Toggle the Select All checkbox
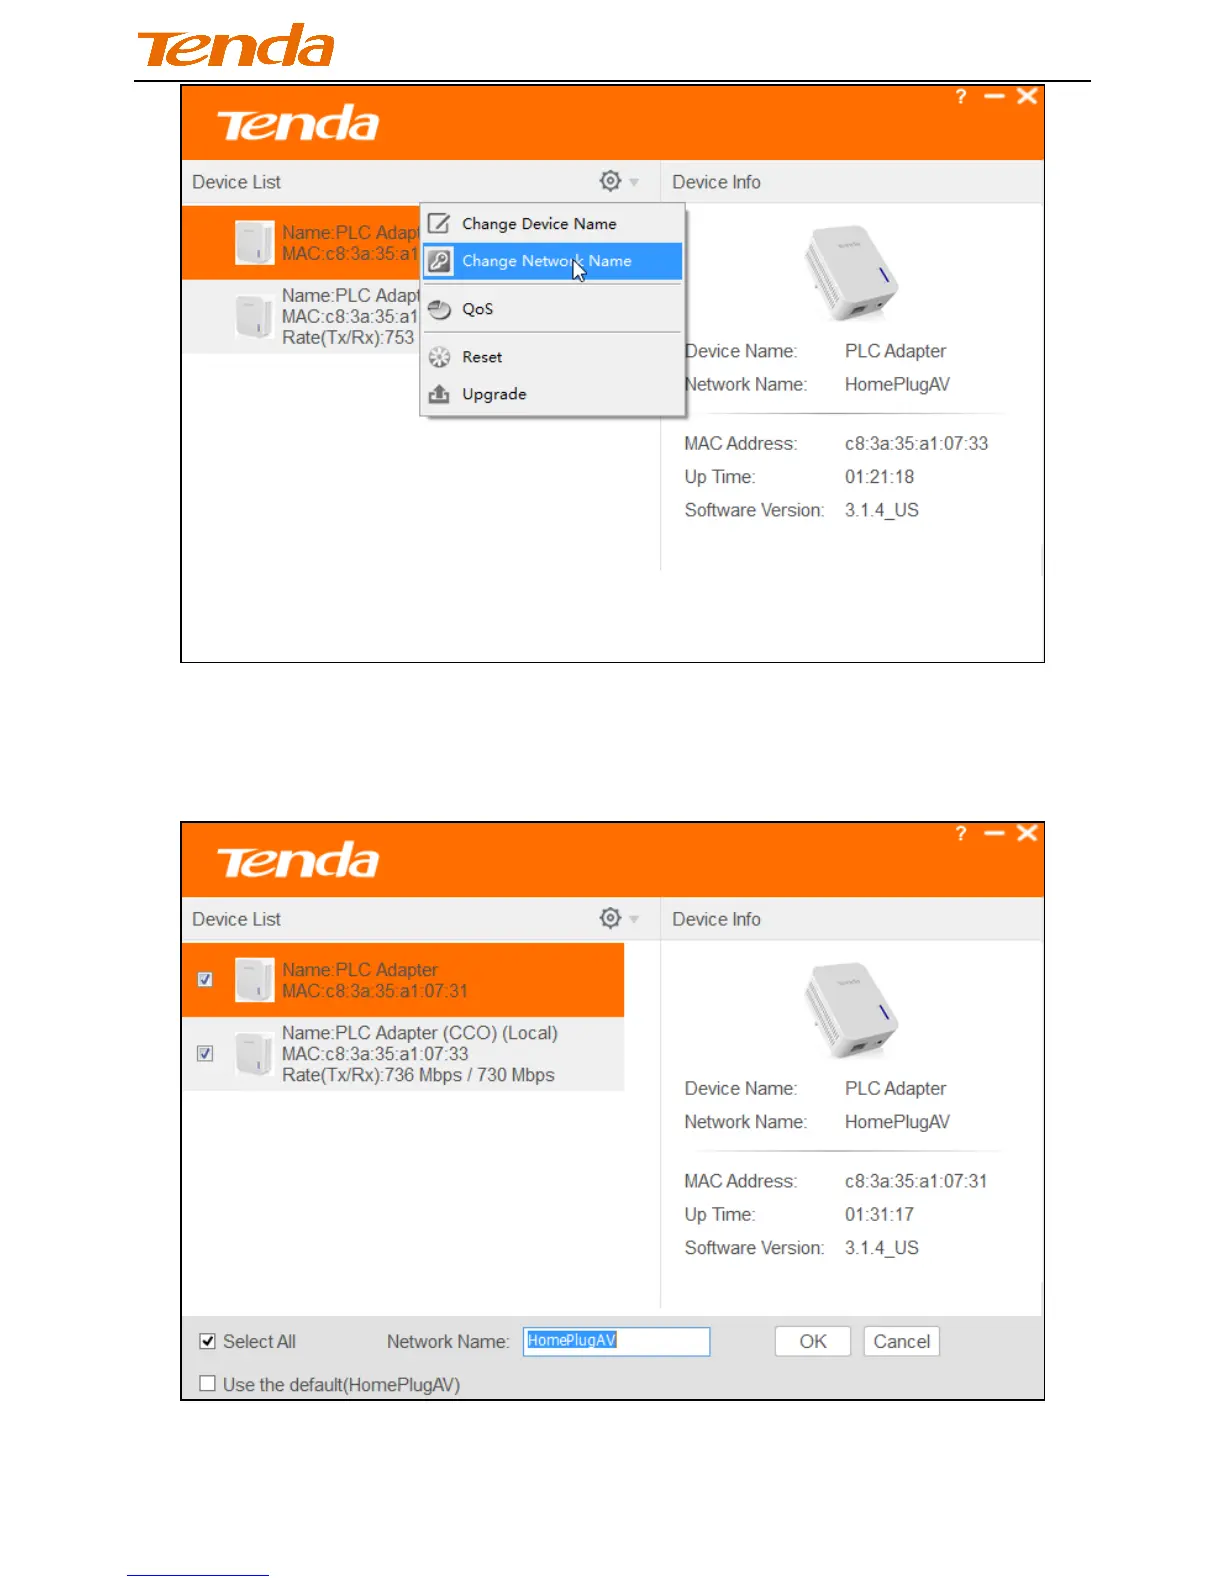Screen dimensions: 1224x1584 click(x=208, y=1342)
